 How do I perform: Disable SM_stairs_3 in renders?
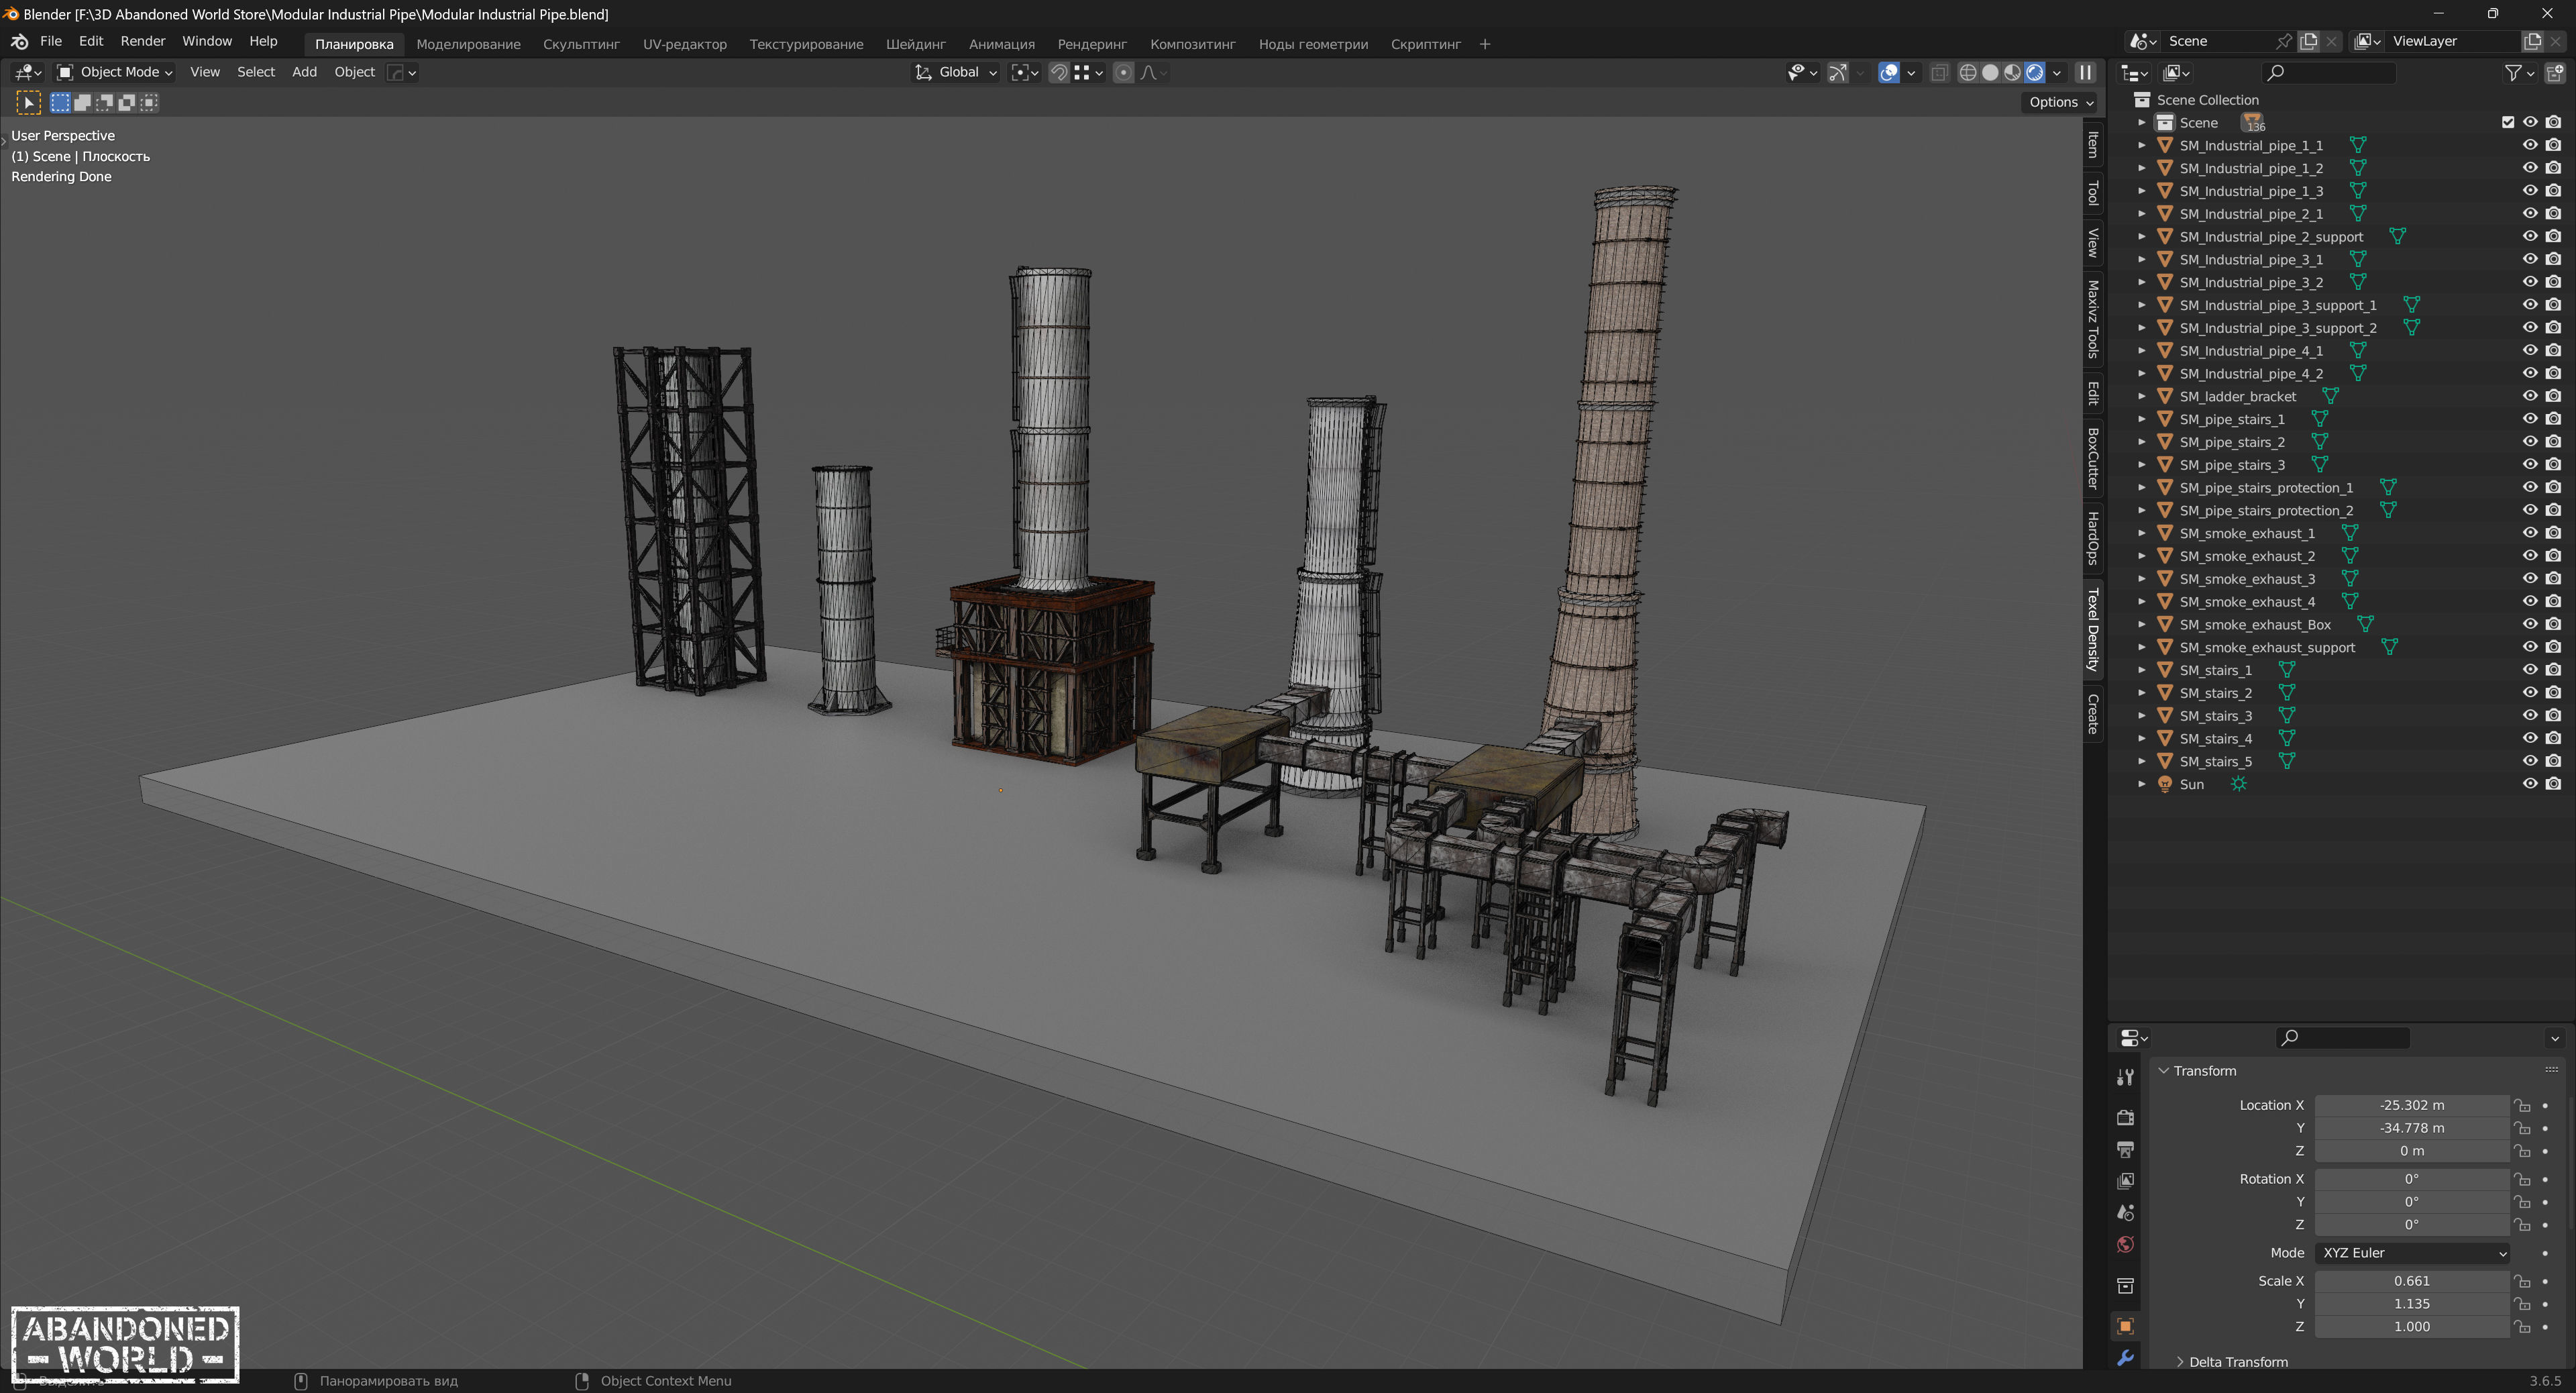pos(2553,715)
